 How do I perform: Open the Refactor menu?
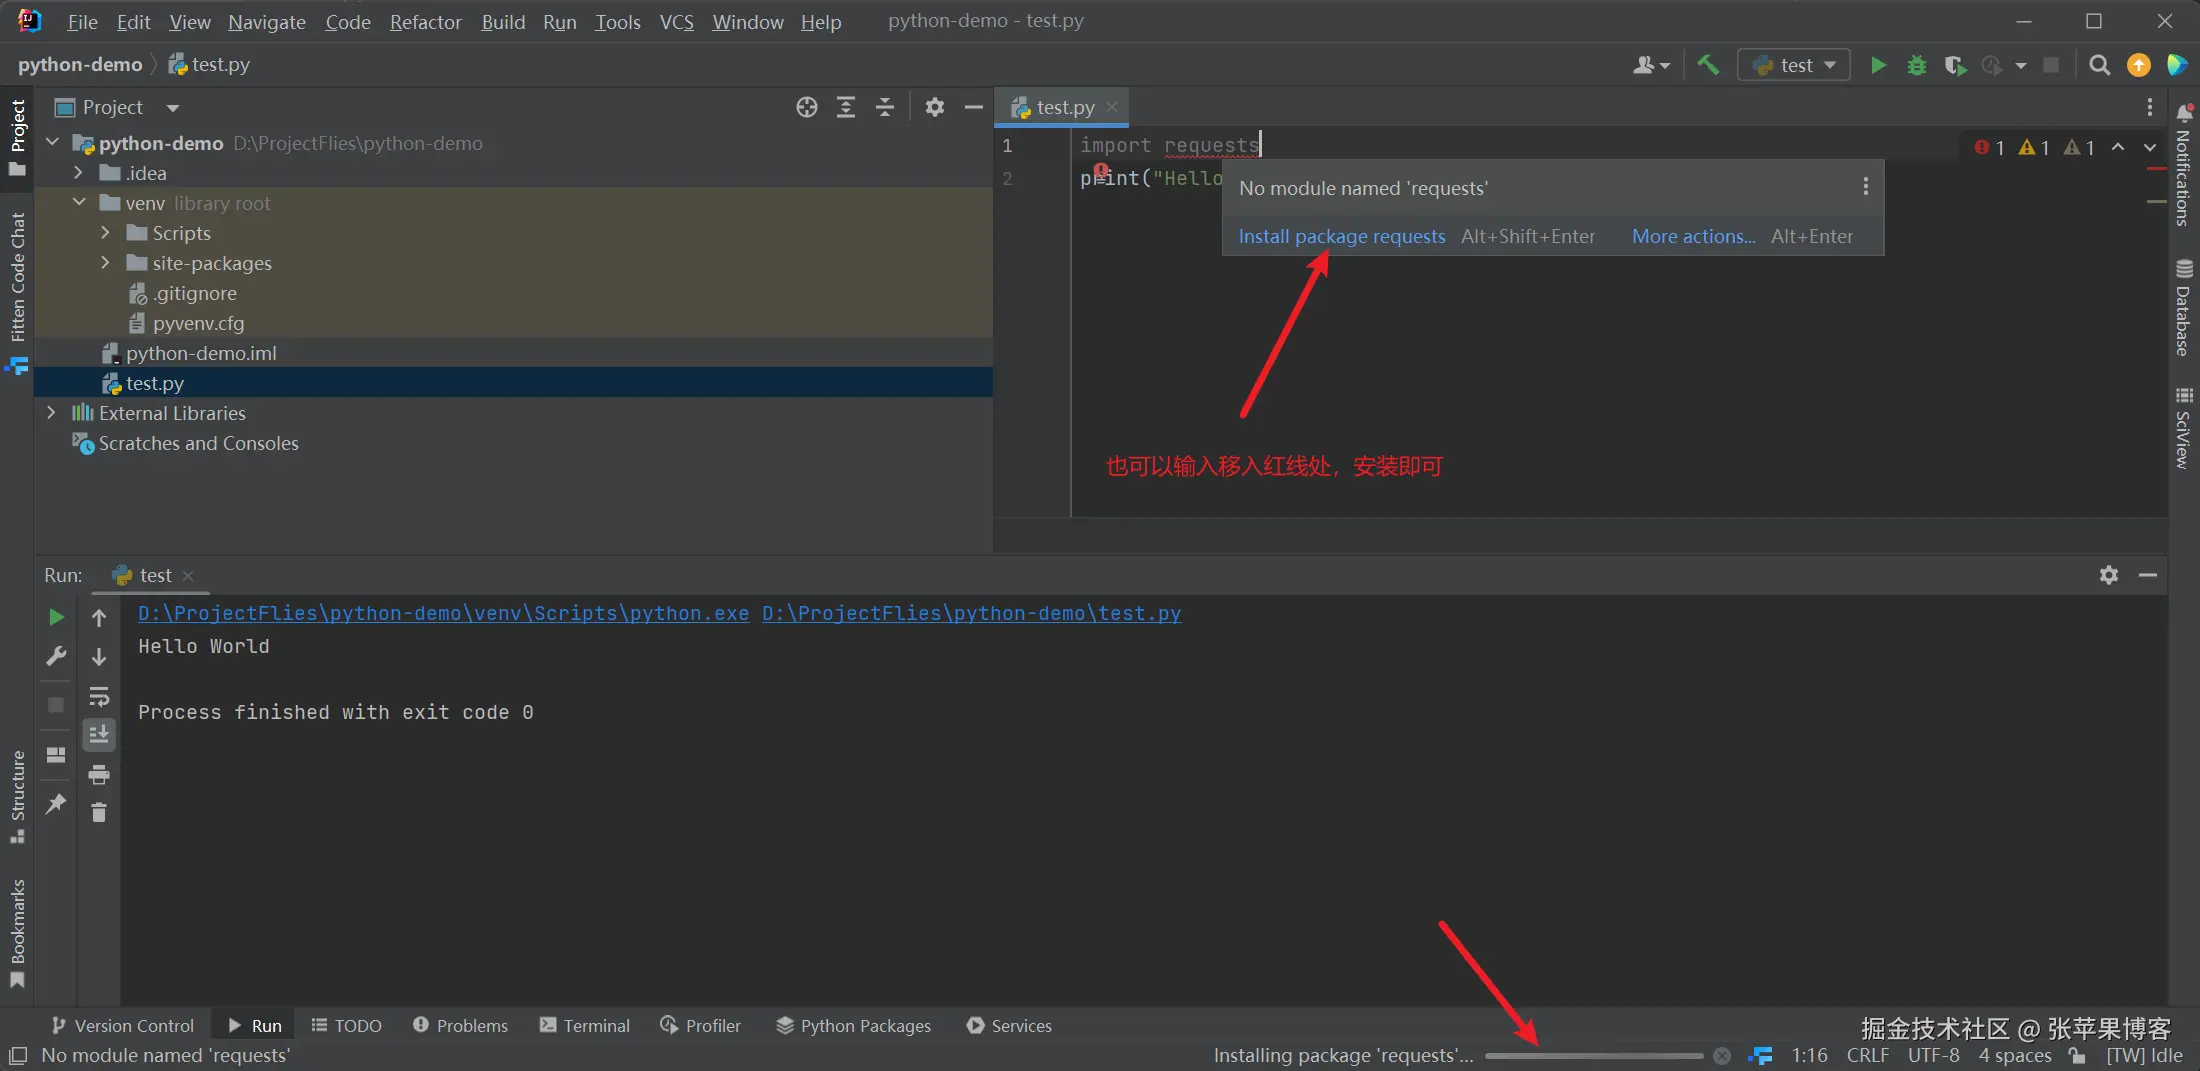point(425,22)
